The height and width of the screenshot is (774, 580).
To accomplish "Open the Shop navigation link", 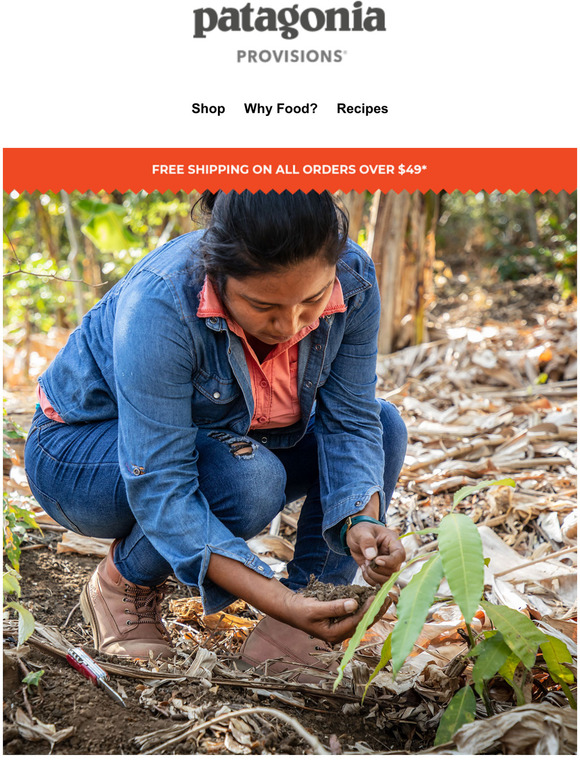I will 208,109.
